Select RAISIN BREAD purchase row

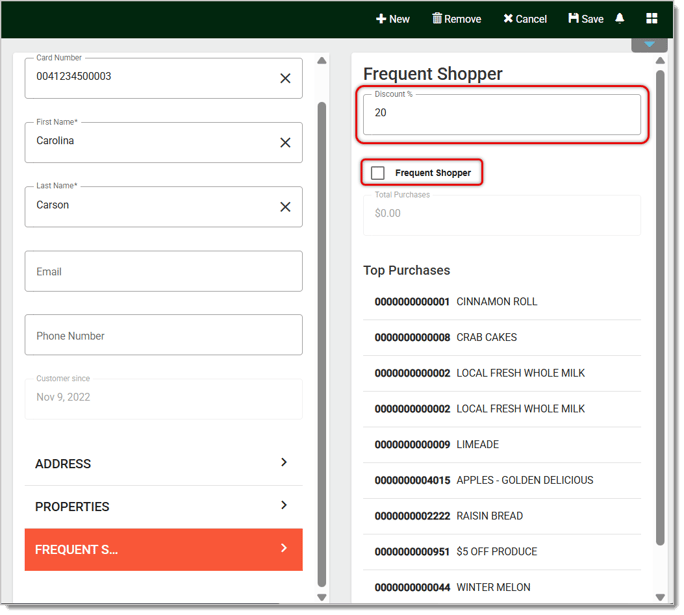(x=502, y=516)
